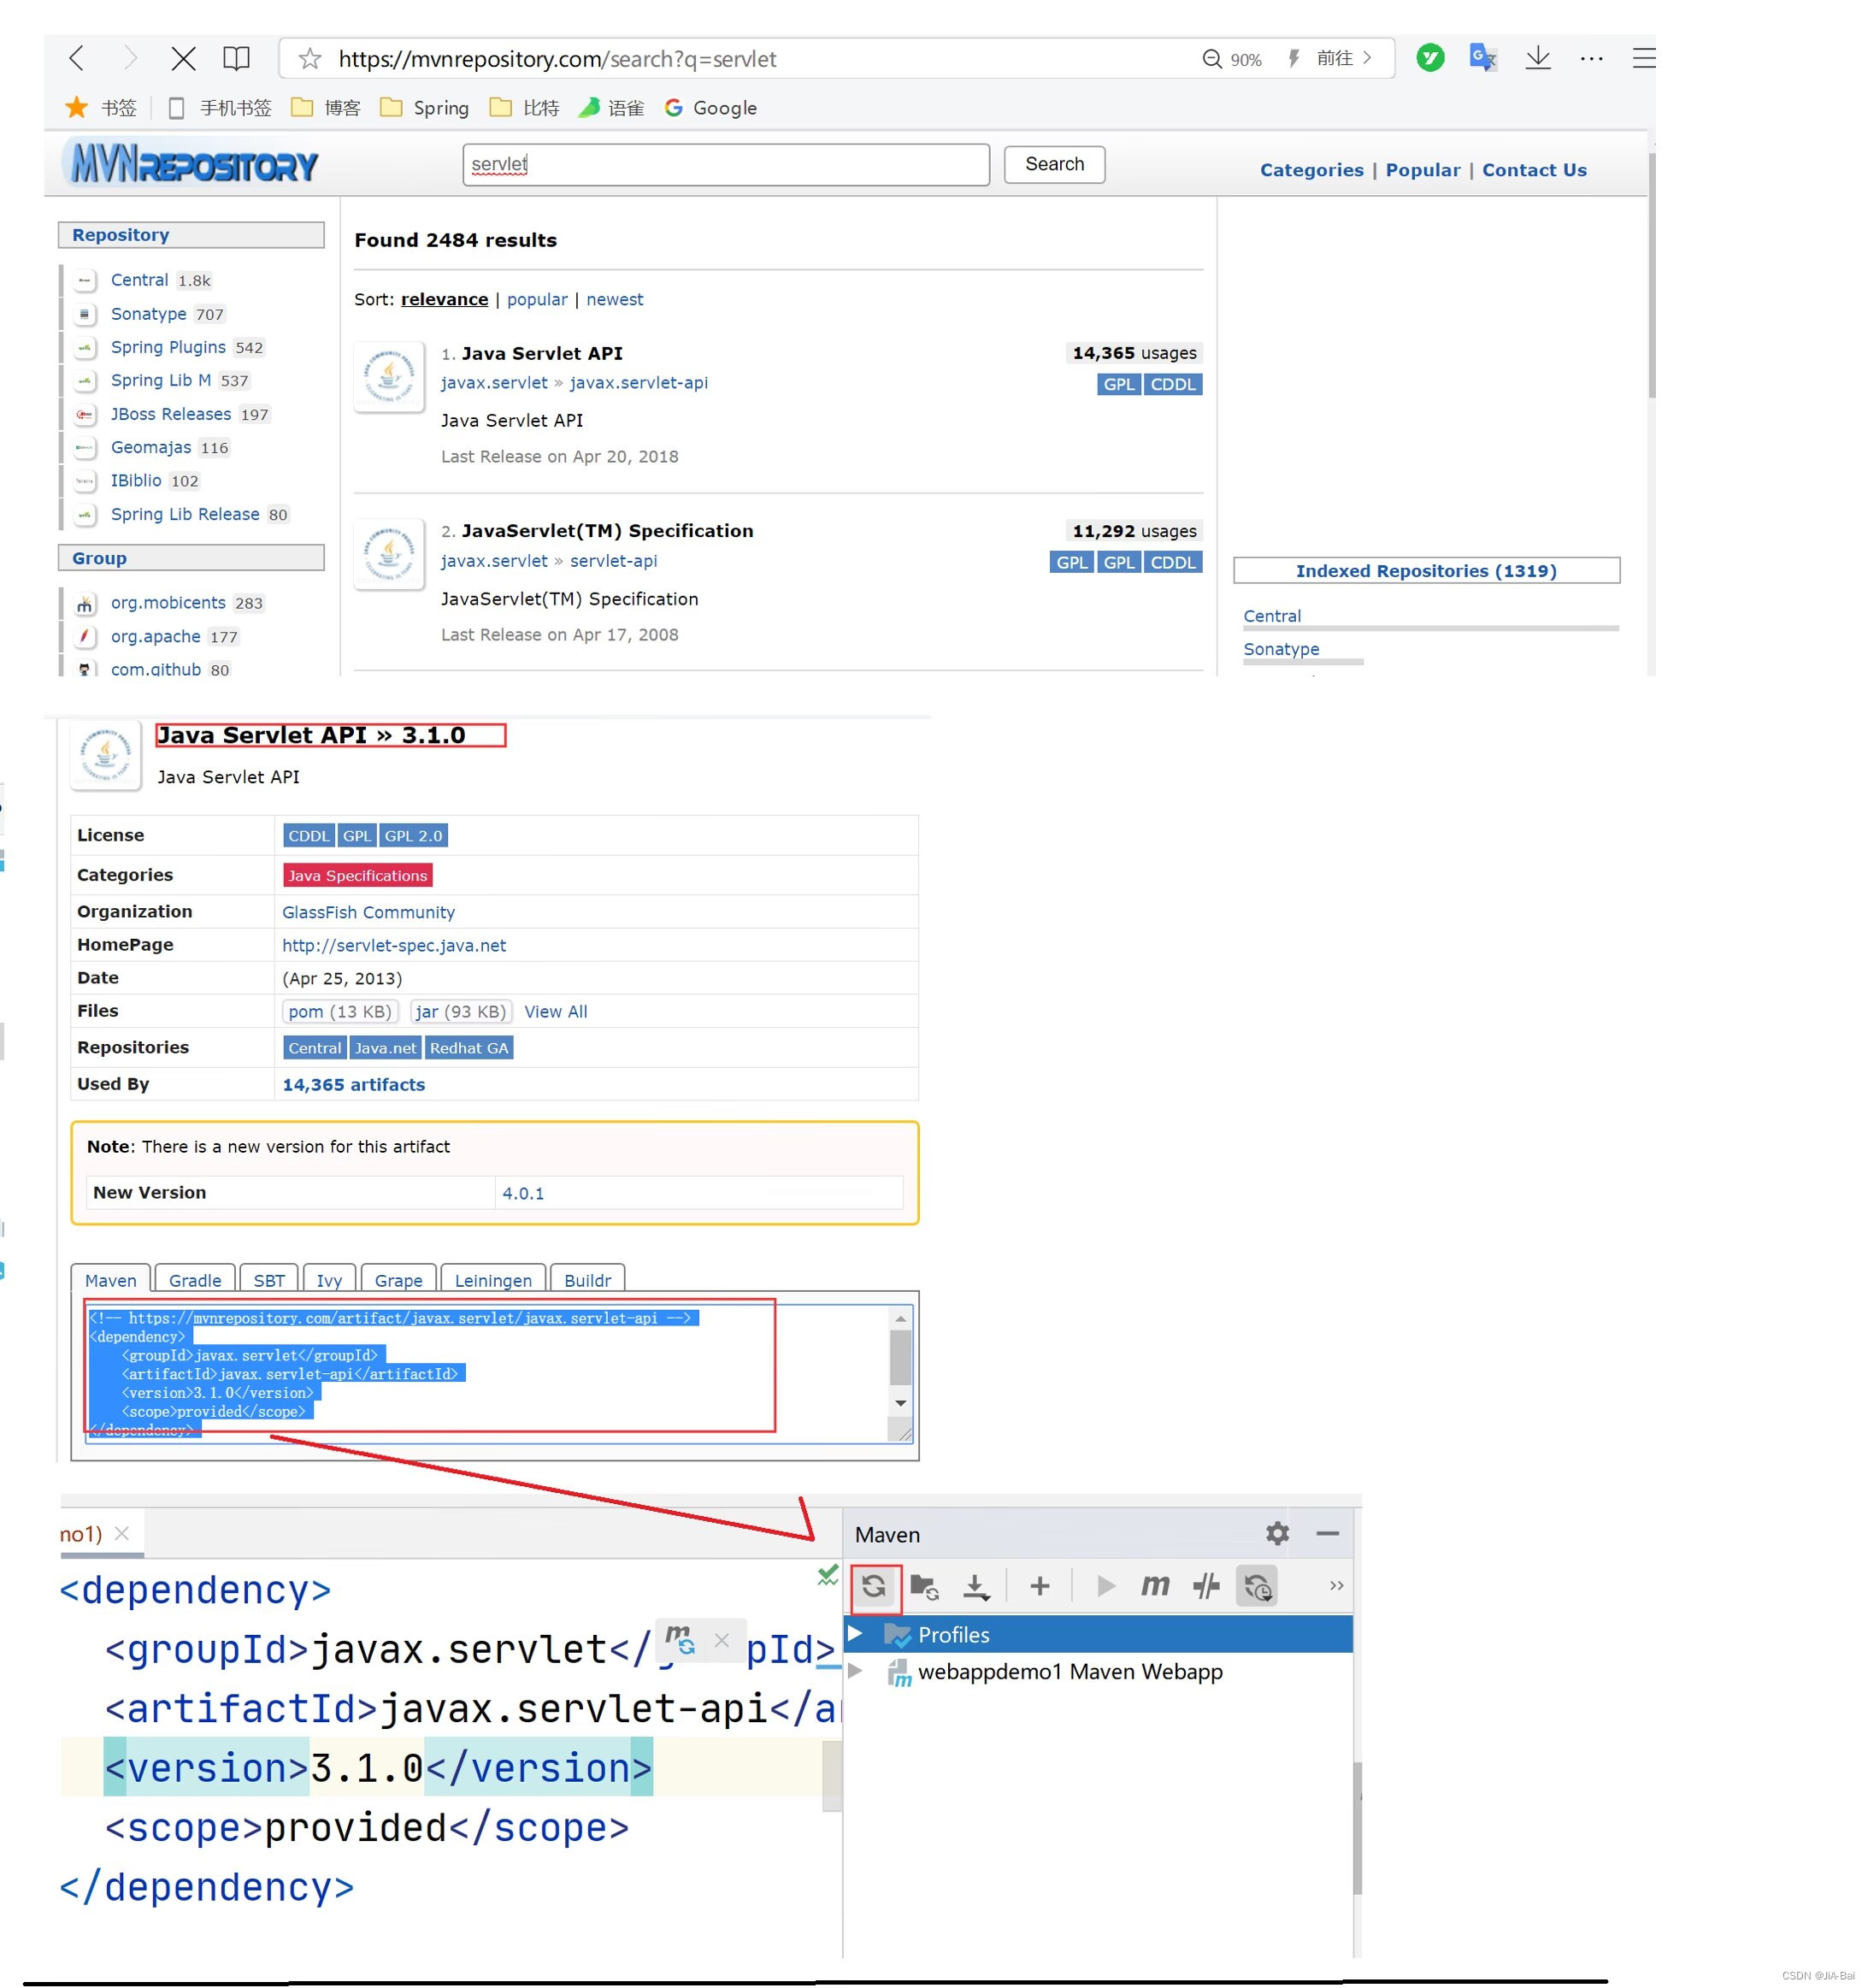Image resolution: width=1868 pixels, height=1988 pixels.
Task: Click scroll up arrow in dependency snippet box
Action: (x=901, y=1319)
